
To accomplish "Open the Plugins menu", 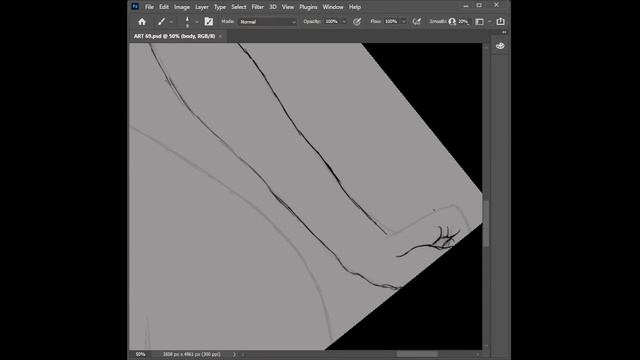I will point(308,7).
